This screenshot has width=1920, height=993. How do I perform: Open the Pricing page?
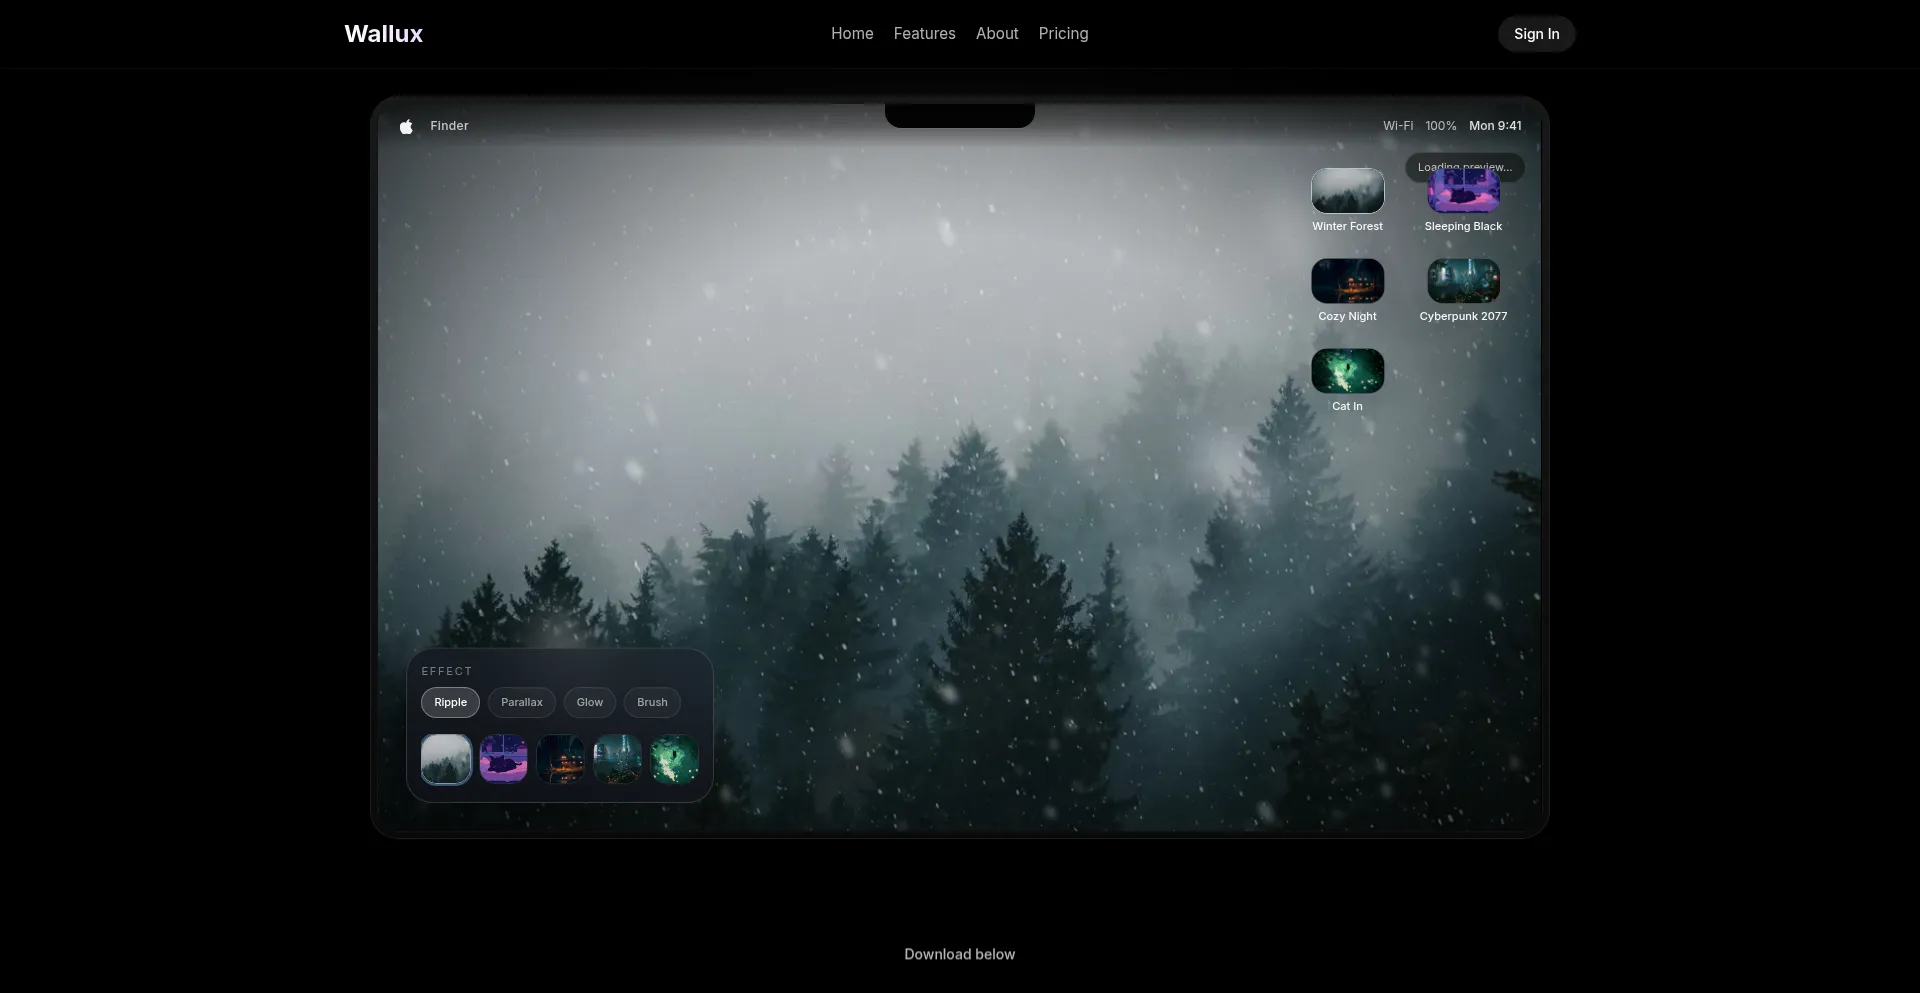tap(1063, 34)
